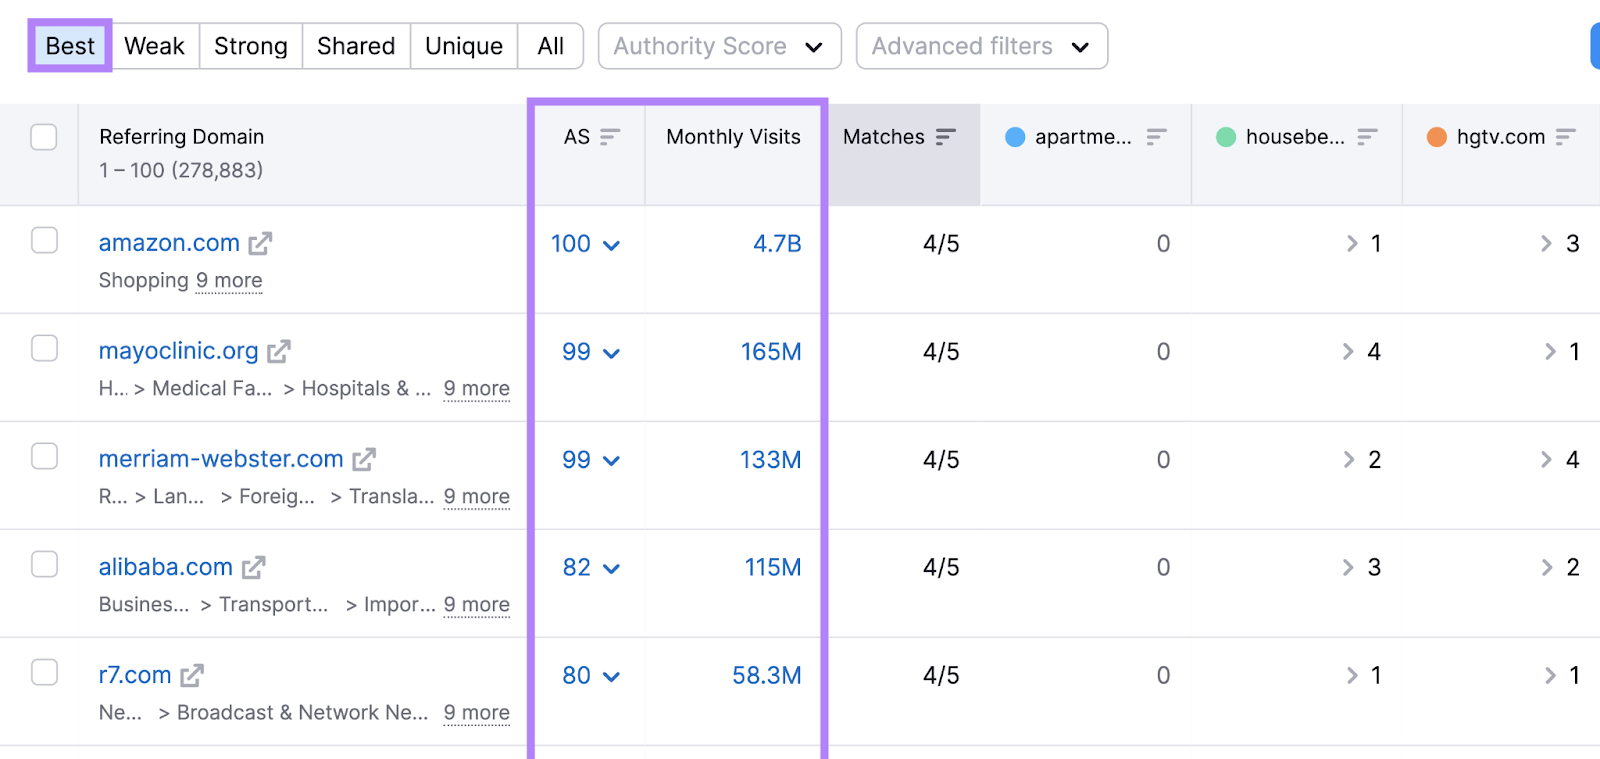This screenshot has height=759, width=1600.
Task: Check the alibaba.com row checkbox
Action: tap(44, 564)
